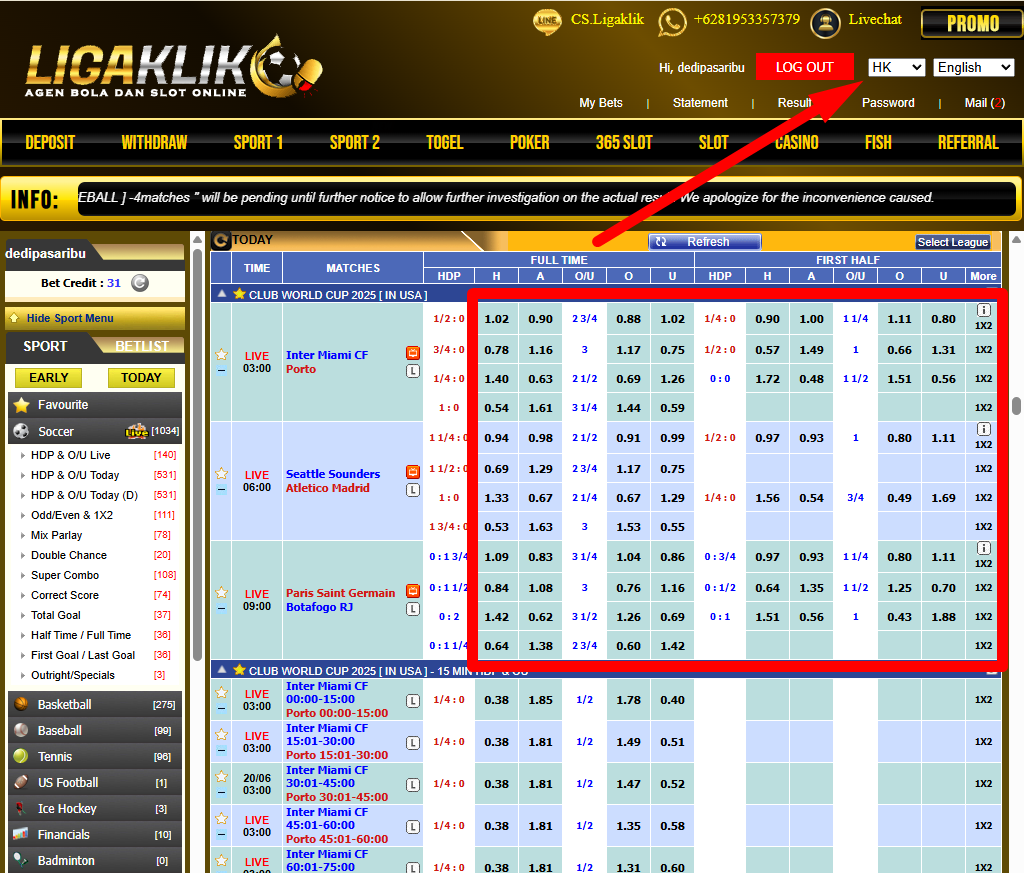Click the LOG OUT button

805,67
